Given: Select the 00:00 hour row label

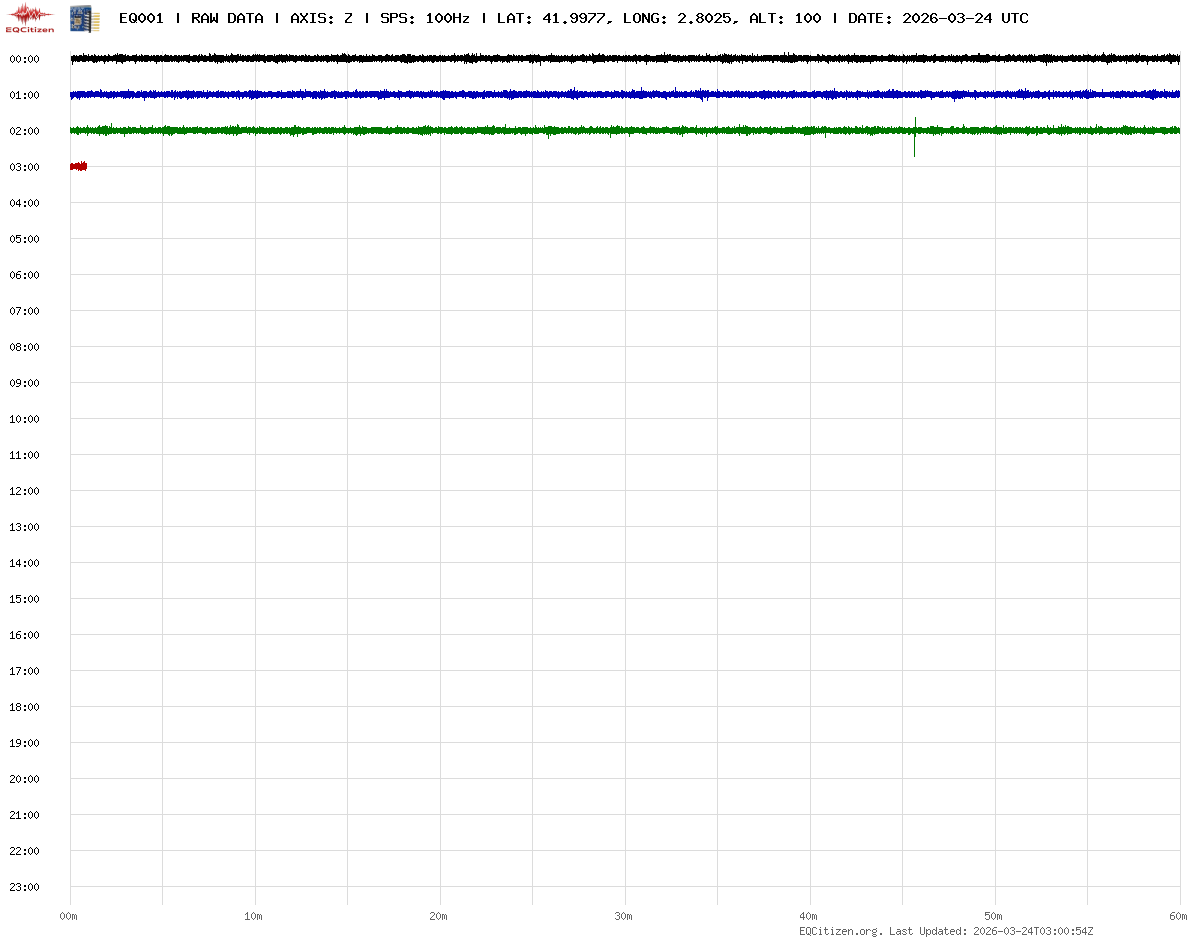Looking at the screenshot, I should coord(24,59).
